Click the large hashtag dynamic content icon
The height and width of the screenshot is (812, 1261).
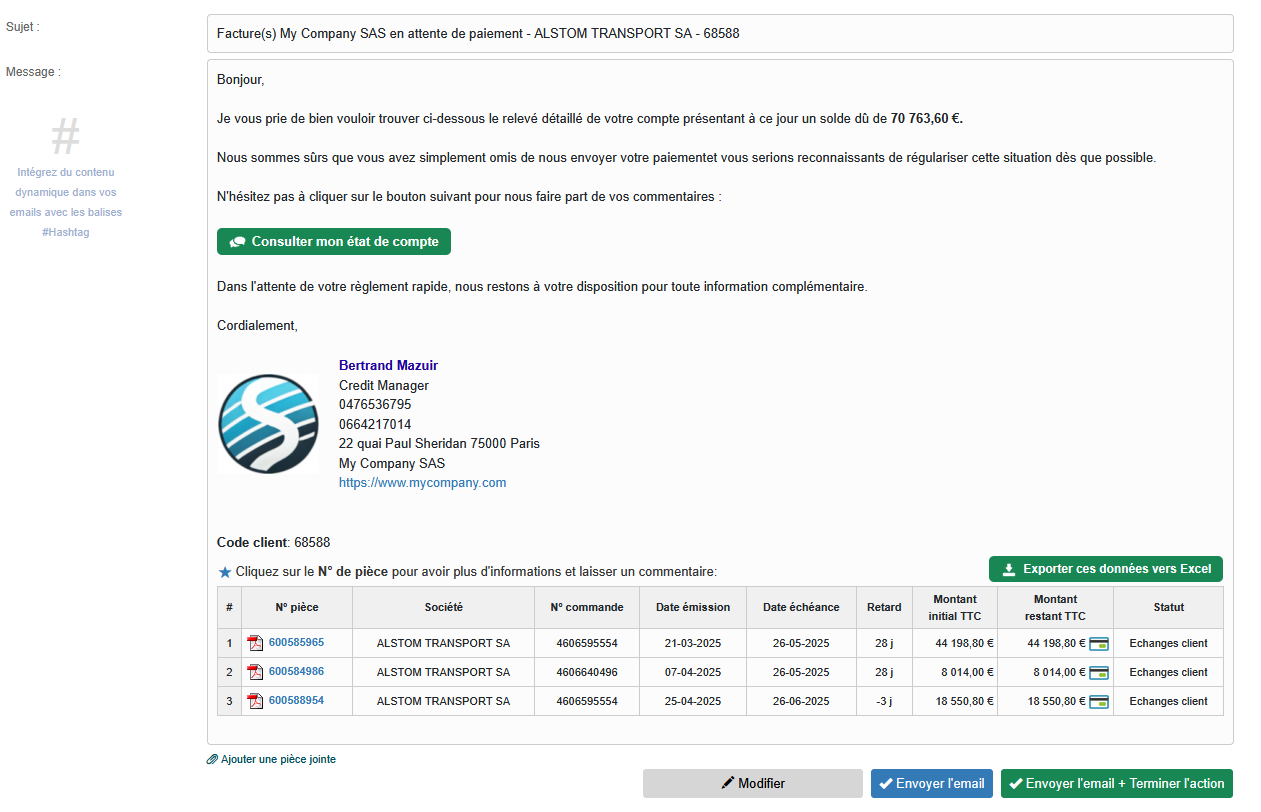(x=65, y=135)
